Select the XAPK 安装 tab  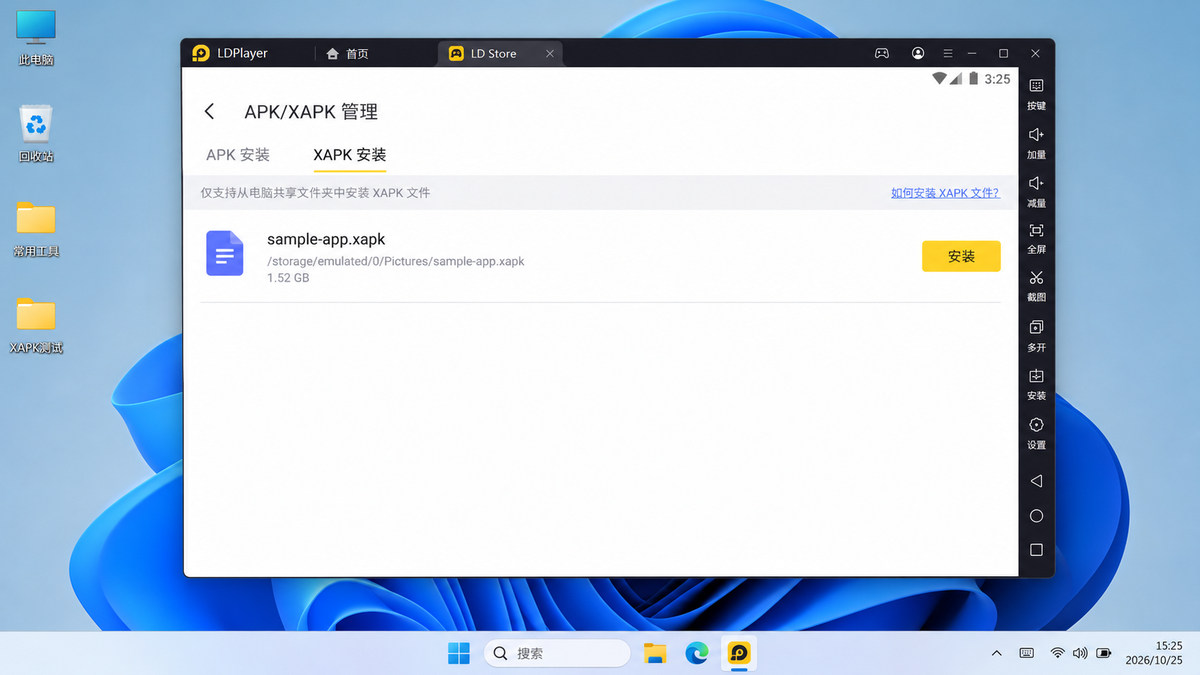click(x=350, y=155)
